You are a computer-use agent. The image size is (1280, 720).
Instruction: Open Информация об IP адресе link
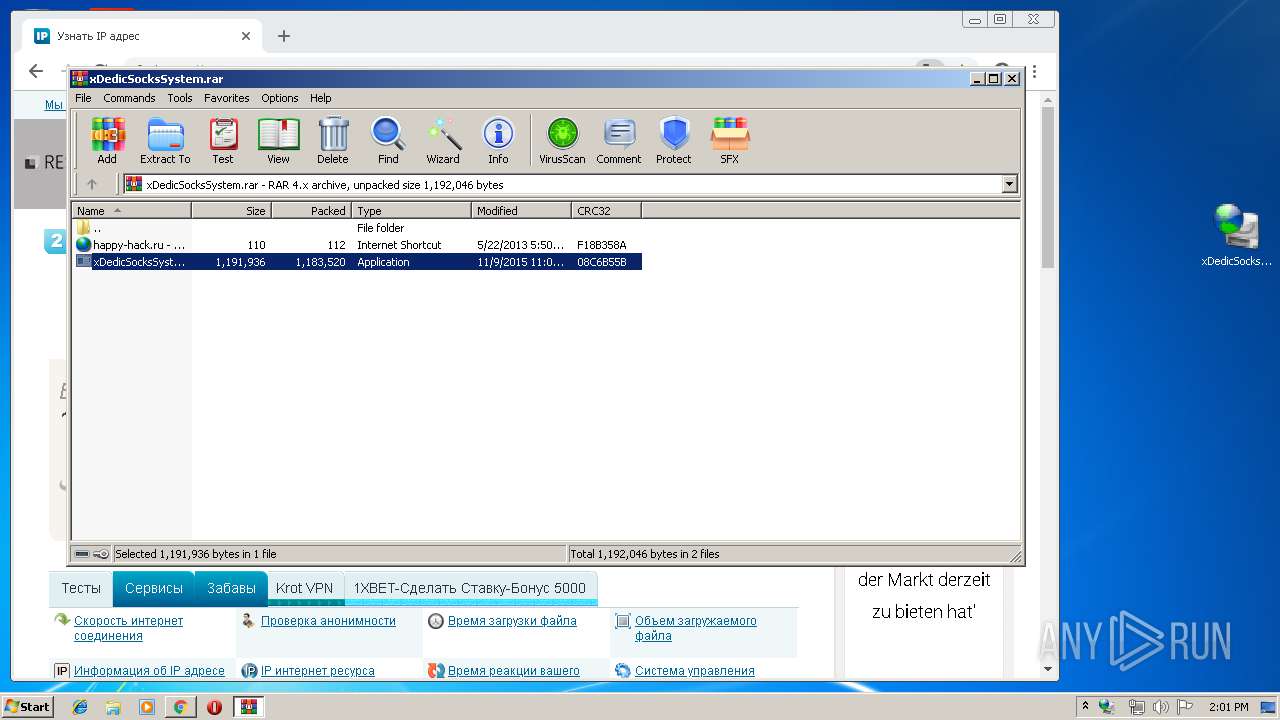click(x=149, y=671)
